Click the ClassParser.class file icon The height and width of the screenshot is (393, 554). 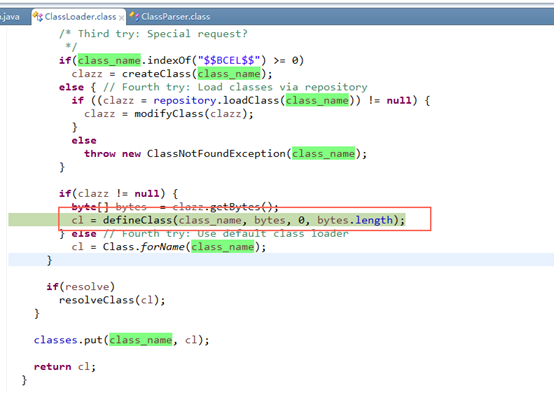click(x=134, y=16)
